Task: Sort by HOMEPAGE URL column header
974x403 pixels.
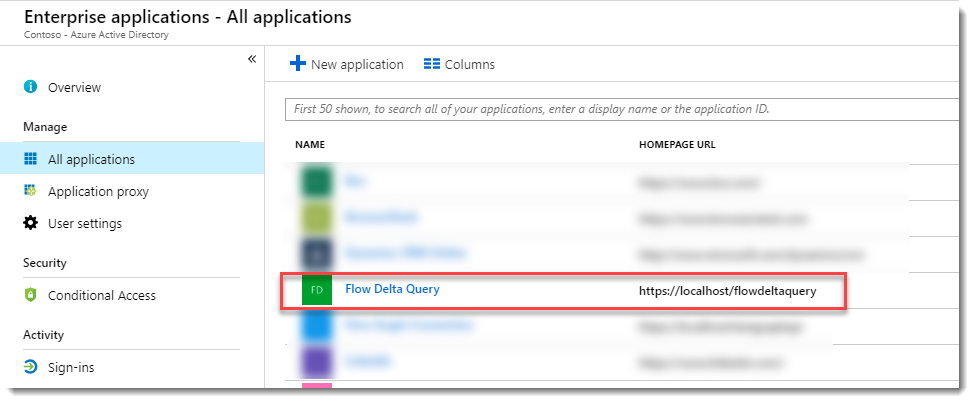Action: (677, 145)
